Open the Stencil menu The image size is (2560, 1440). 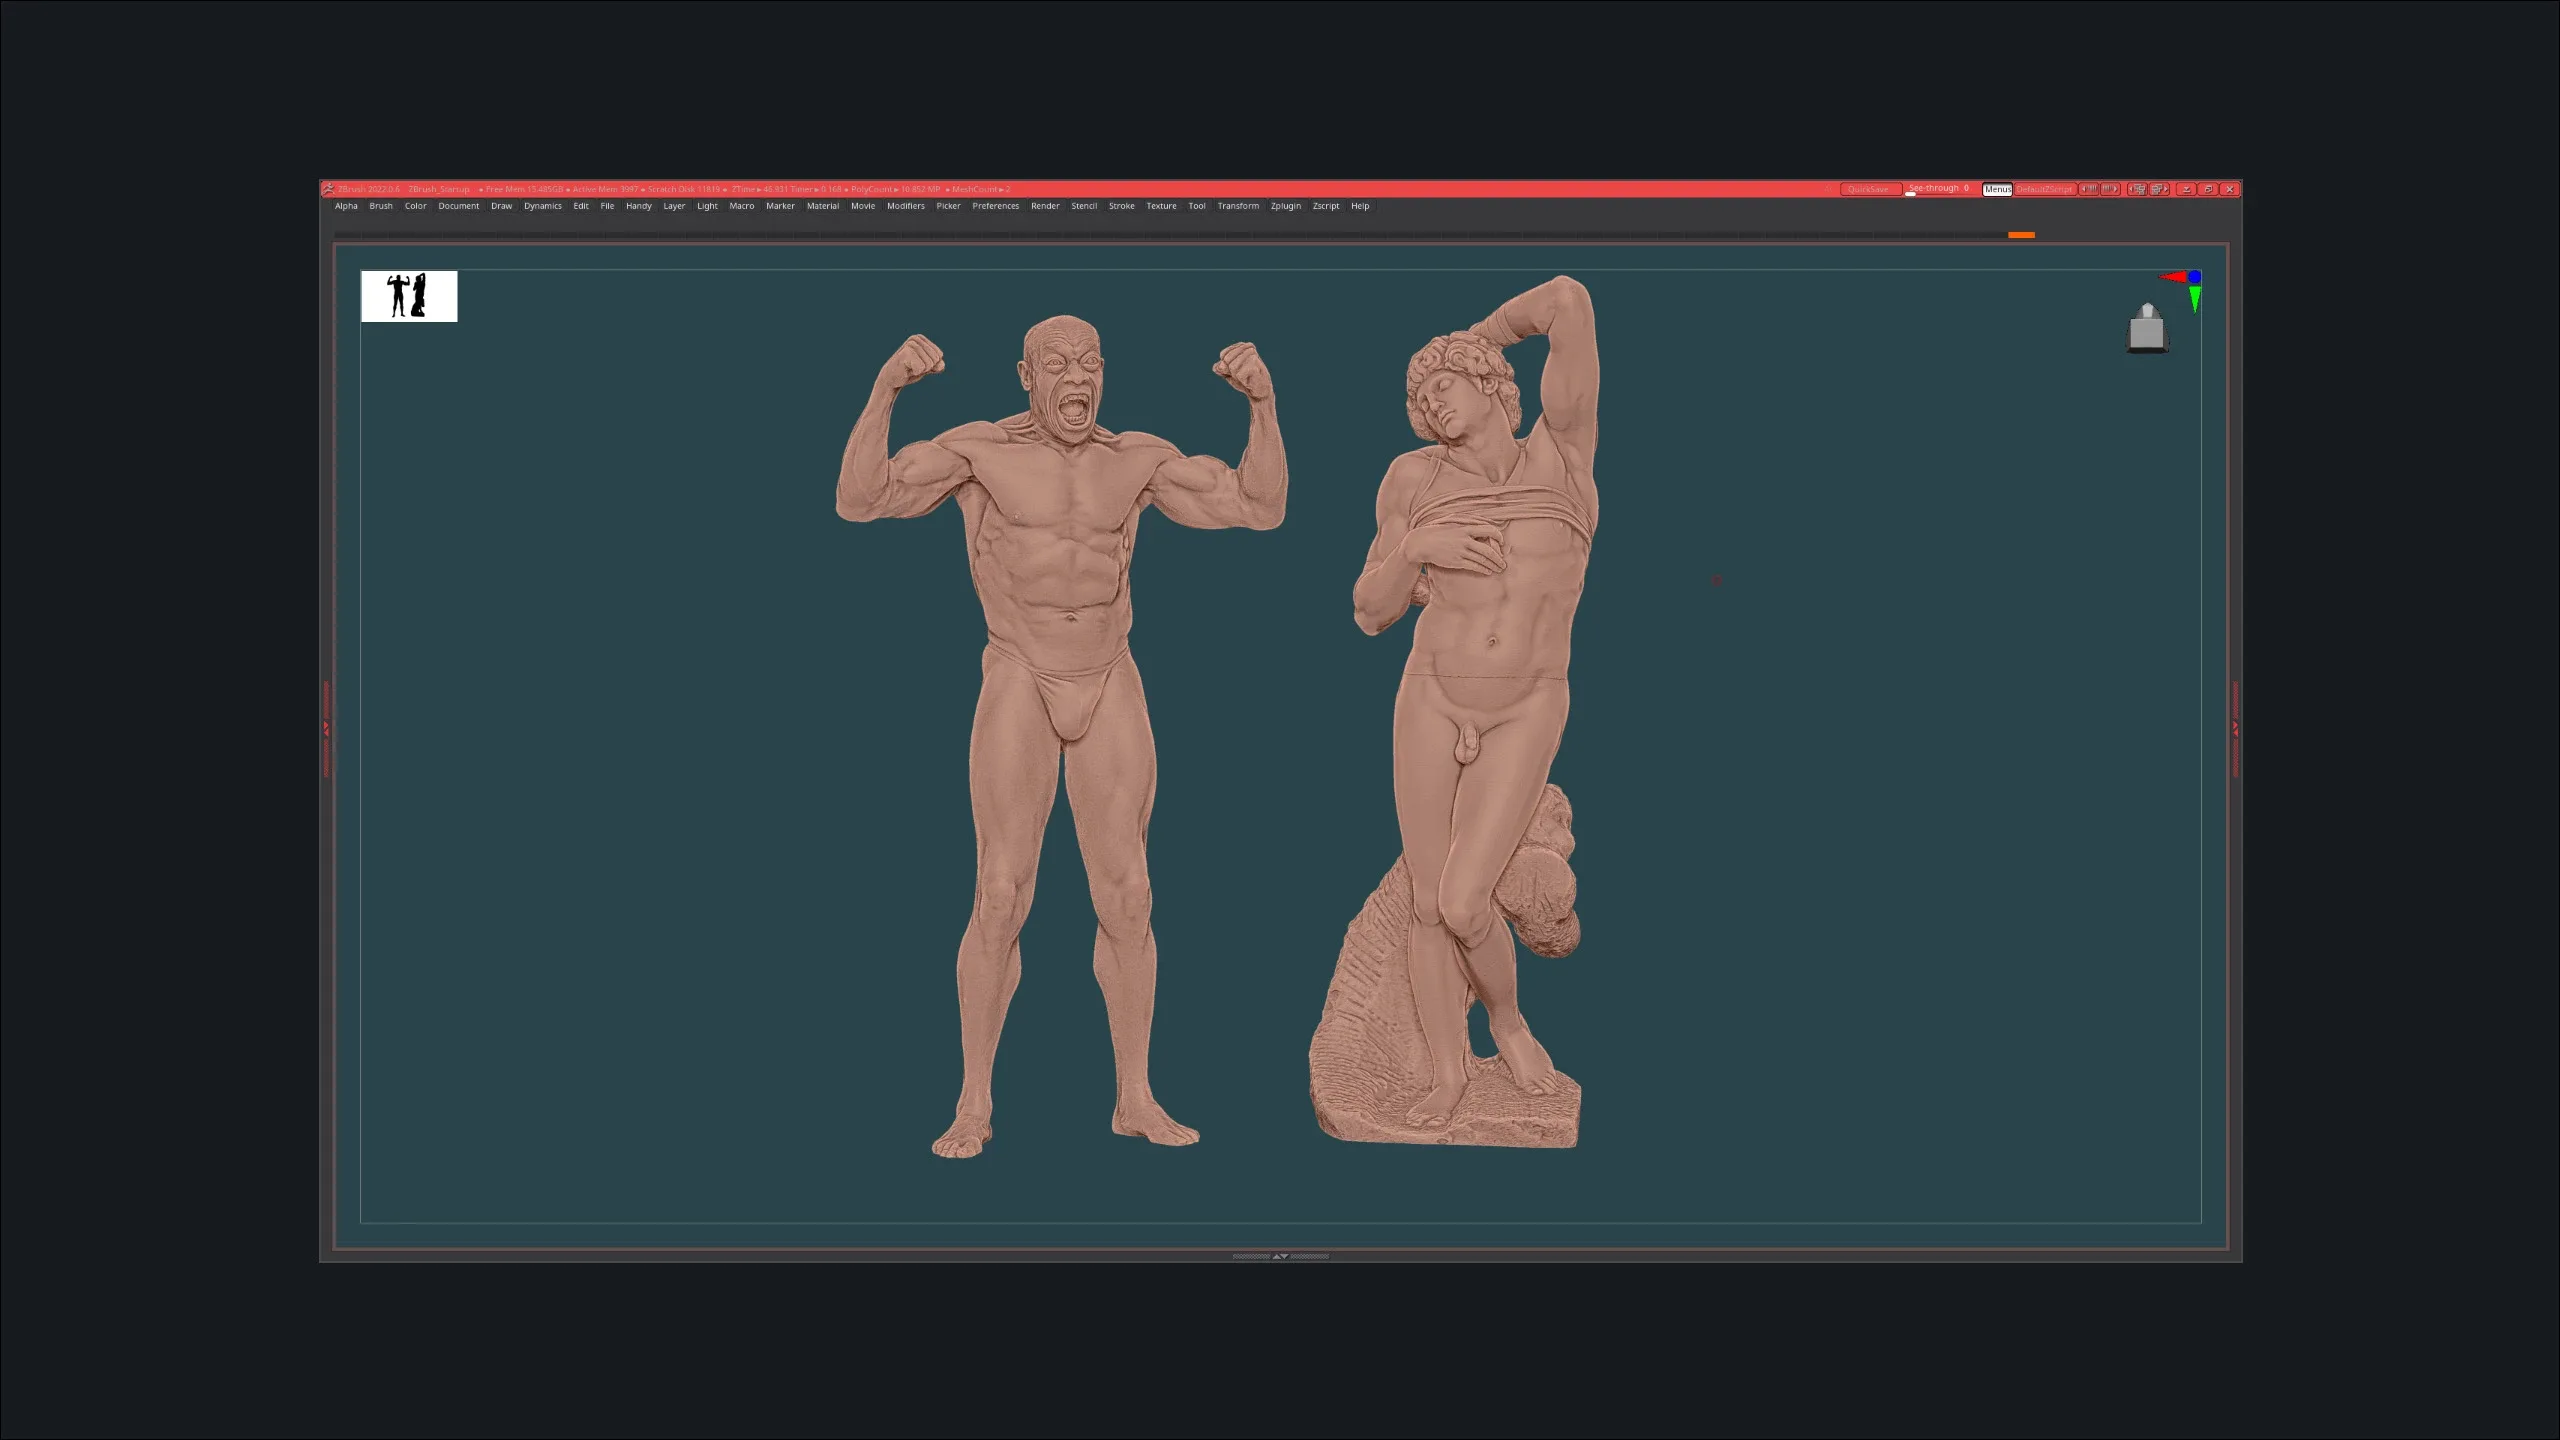1084,206
